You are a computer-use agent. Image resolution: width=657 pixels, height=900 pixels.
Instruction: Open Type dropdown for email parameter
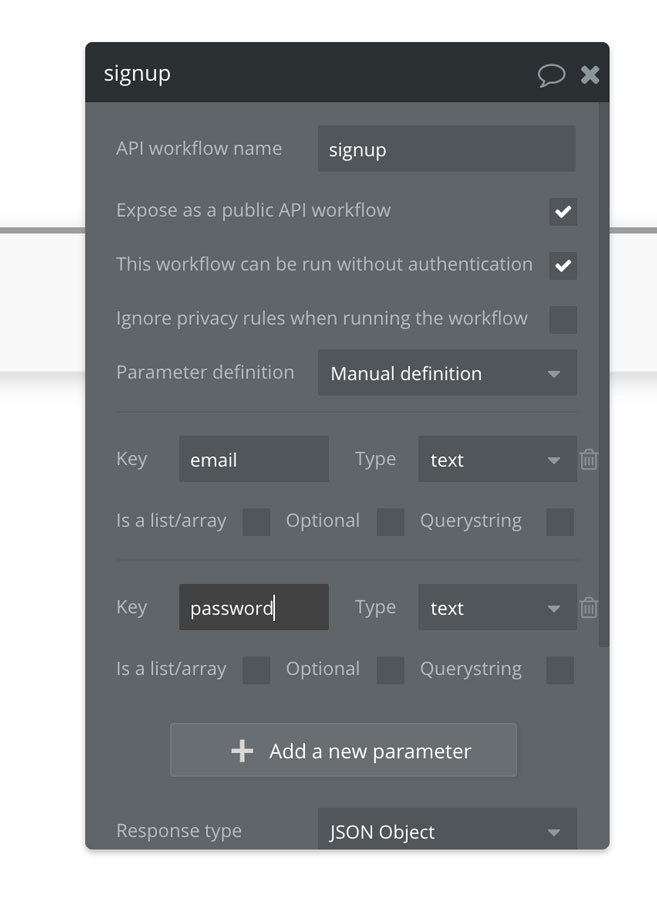[496, 460]
